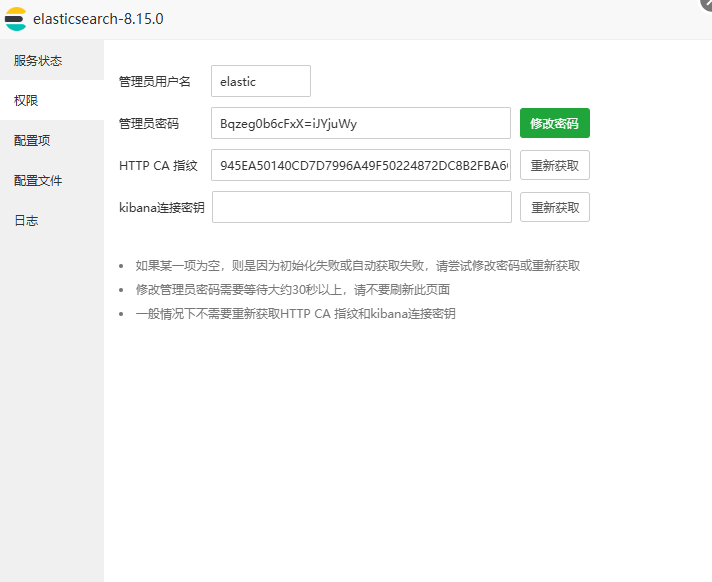The image size is (712, 582).
Task: Click the 管理员密码 label
Action: pyautogui.click(x=148, y=123)
